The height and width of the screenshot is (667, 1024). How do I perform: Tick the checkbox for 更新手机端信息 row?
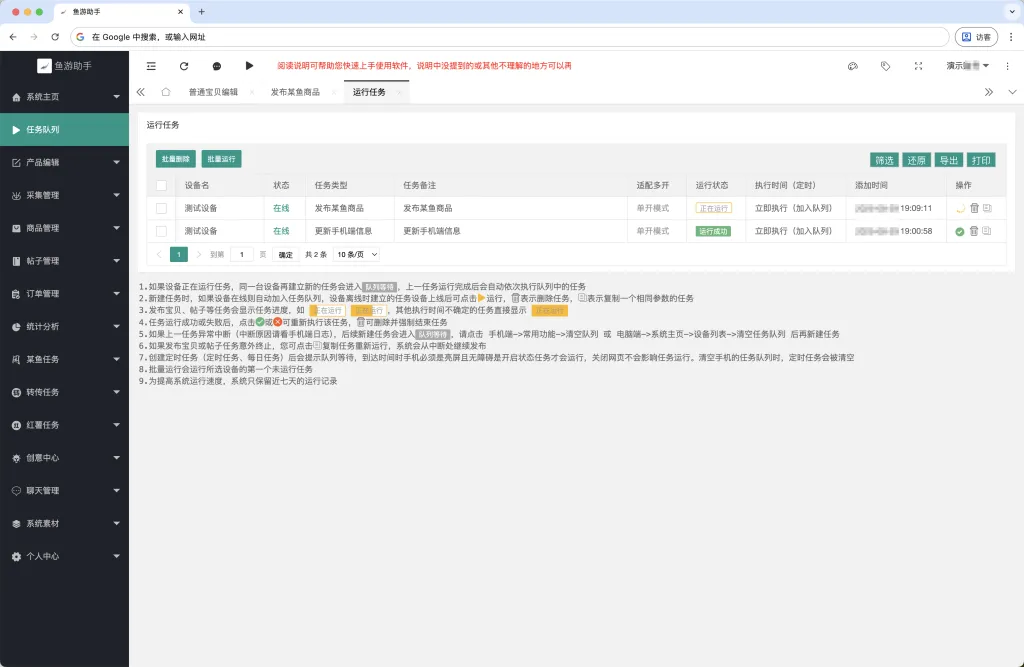(161, 231)
